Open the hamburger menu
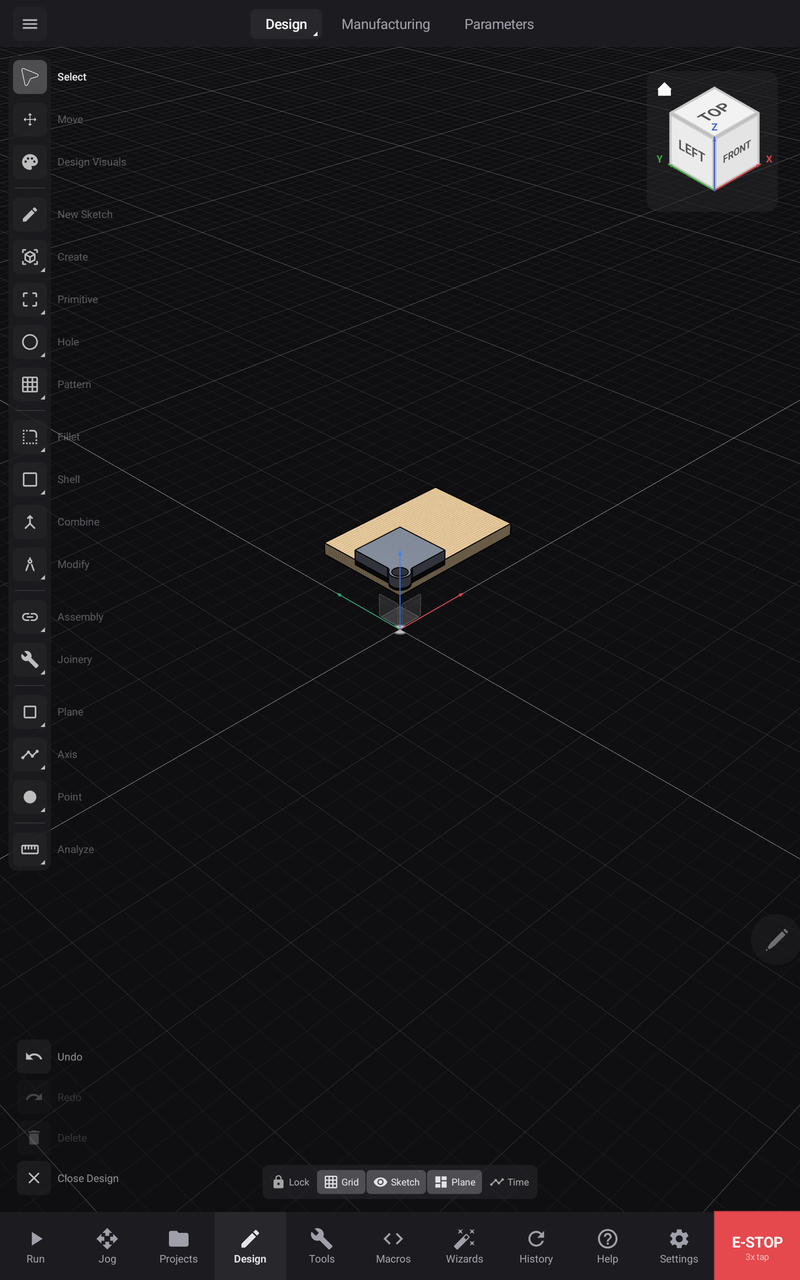 tap(30, 24)
